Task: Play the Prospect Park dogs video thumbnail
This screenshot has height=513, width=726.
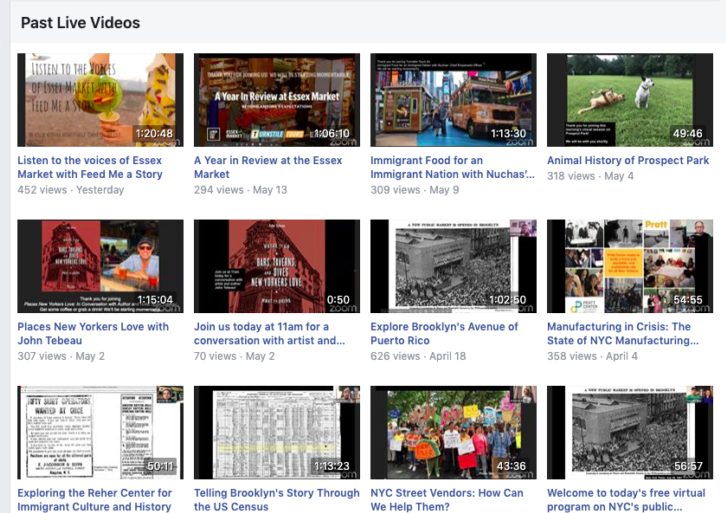Action: (629, 99)
